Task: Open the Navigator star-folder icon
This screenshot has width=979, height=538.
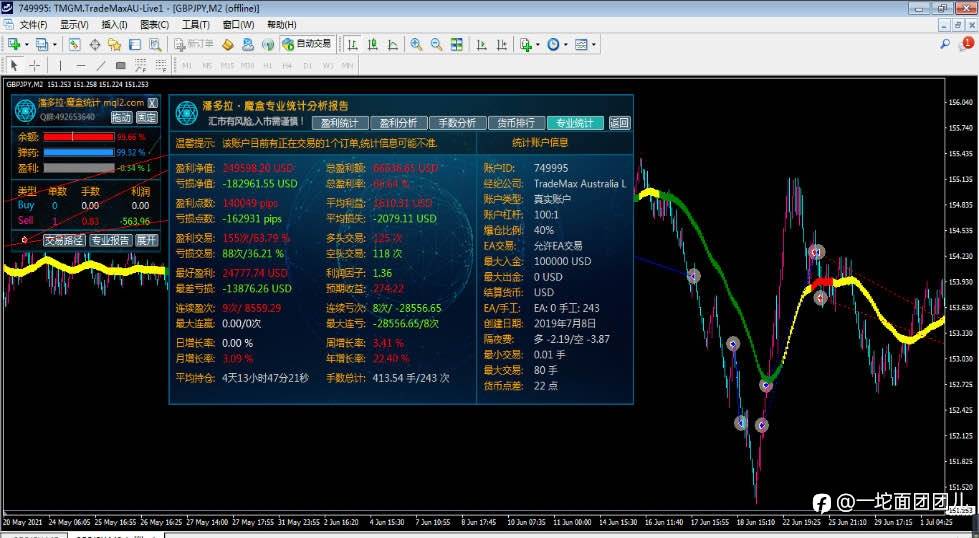Action: pos(114,44)
